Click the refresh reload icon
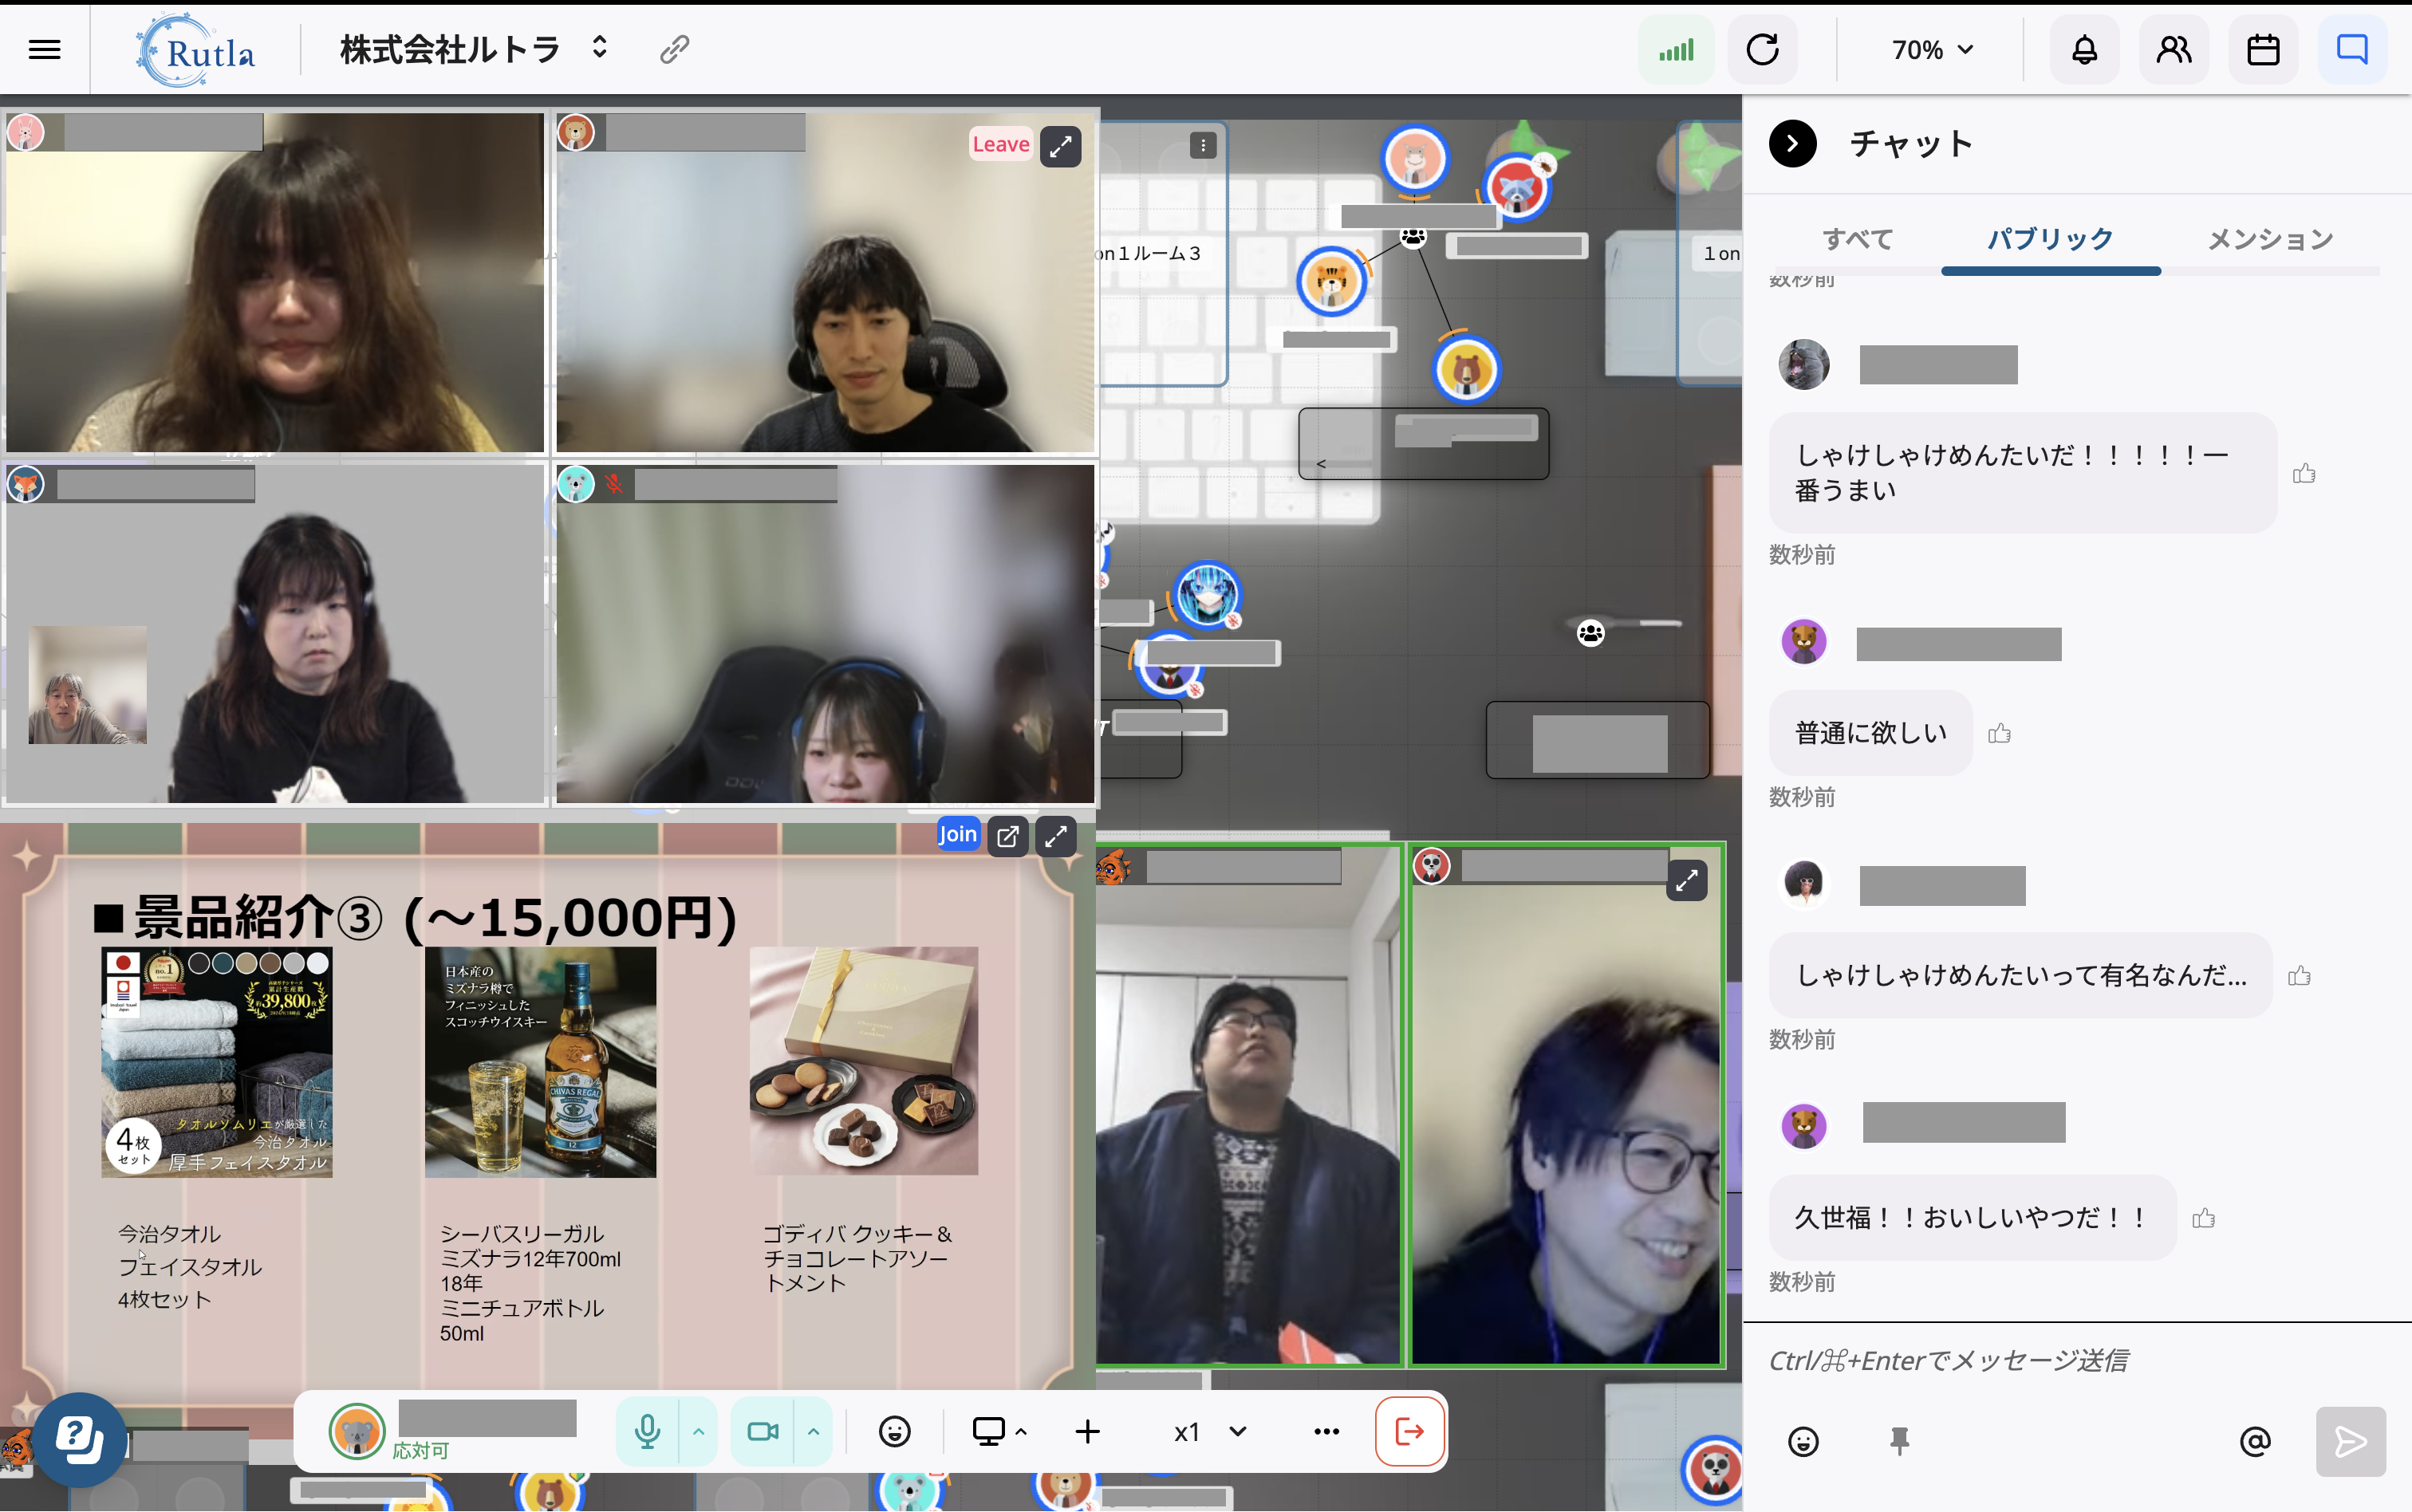The height and width of the screenshot is (1512, 2412). tap(1762, 49)
